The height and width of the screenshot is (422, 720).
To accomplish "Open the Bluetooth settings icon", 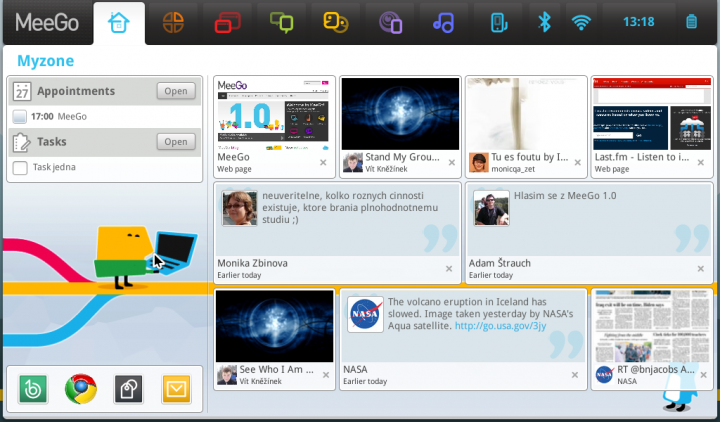I will tap(545, 22).
